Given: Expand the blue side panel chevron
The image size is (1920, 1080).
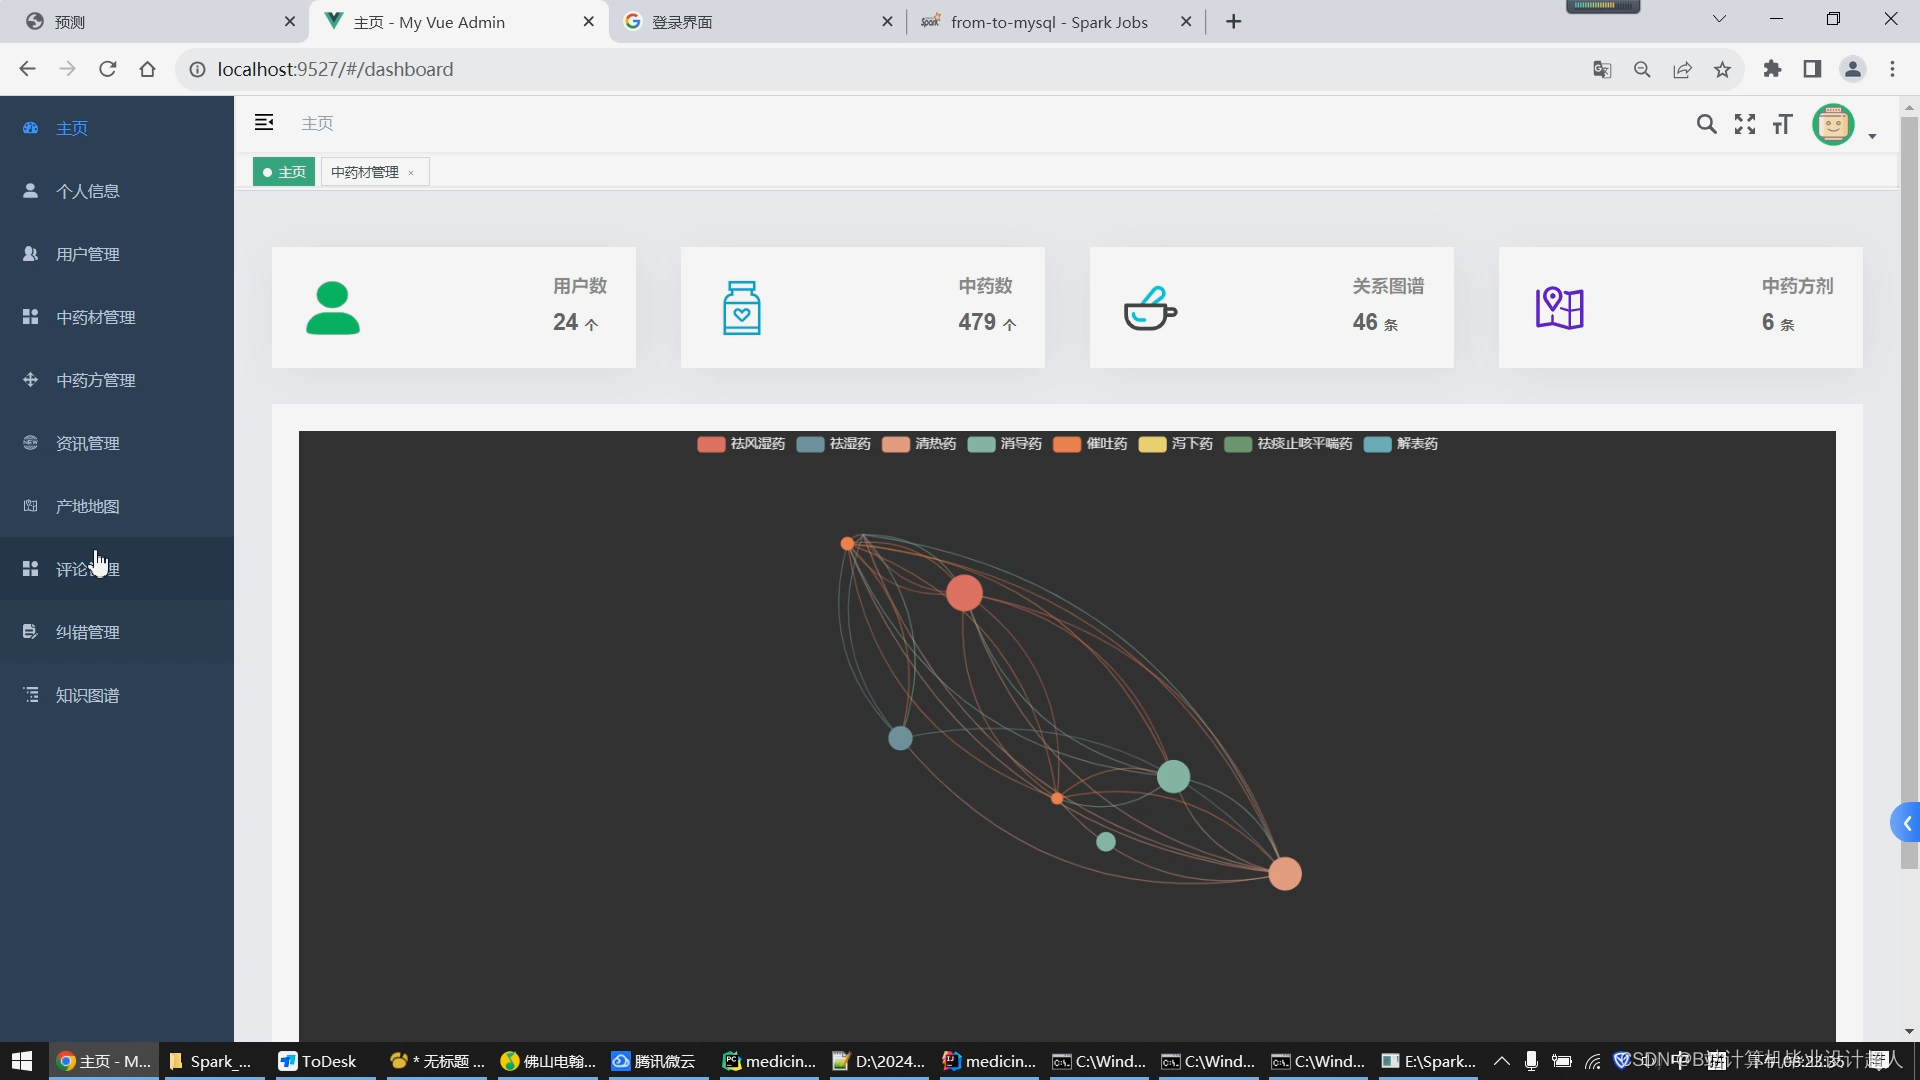Looking at the screenshot, I should coord(1906,823).
